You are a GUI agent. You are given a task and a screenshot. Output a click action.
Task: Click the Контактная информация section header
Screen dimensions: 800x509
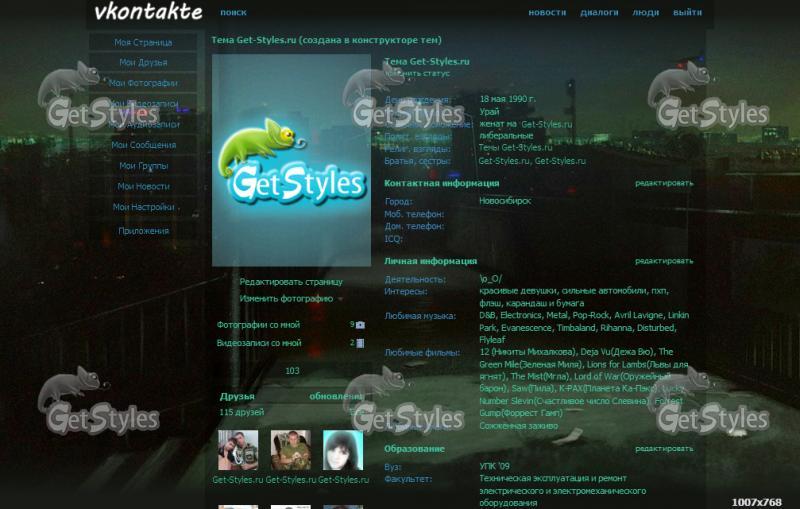click(x=441, y=183)
